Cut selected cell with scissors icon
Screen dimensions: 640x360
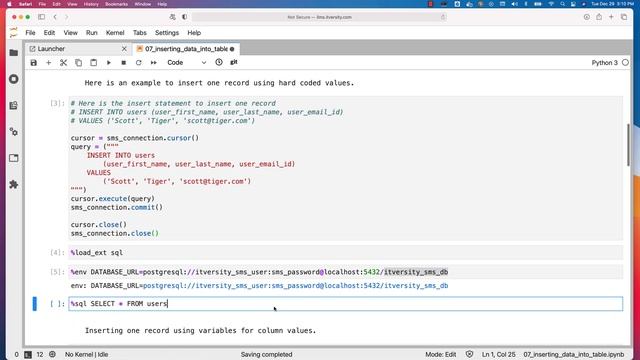click(x=63, y=63)
